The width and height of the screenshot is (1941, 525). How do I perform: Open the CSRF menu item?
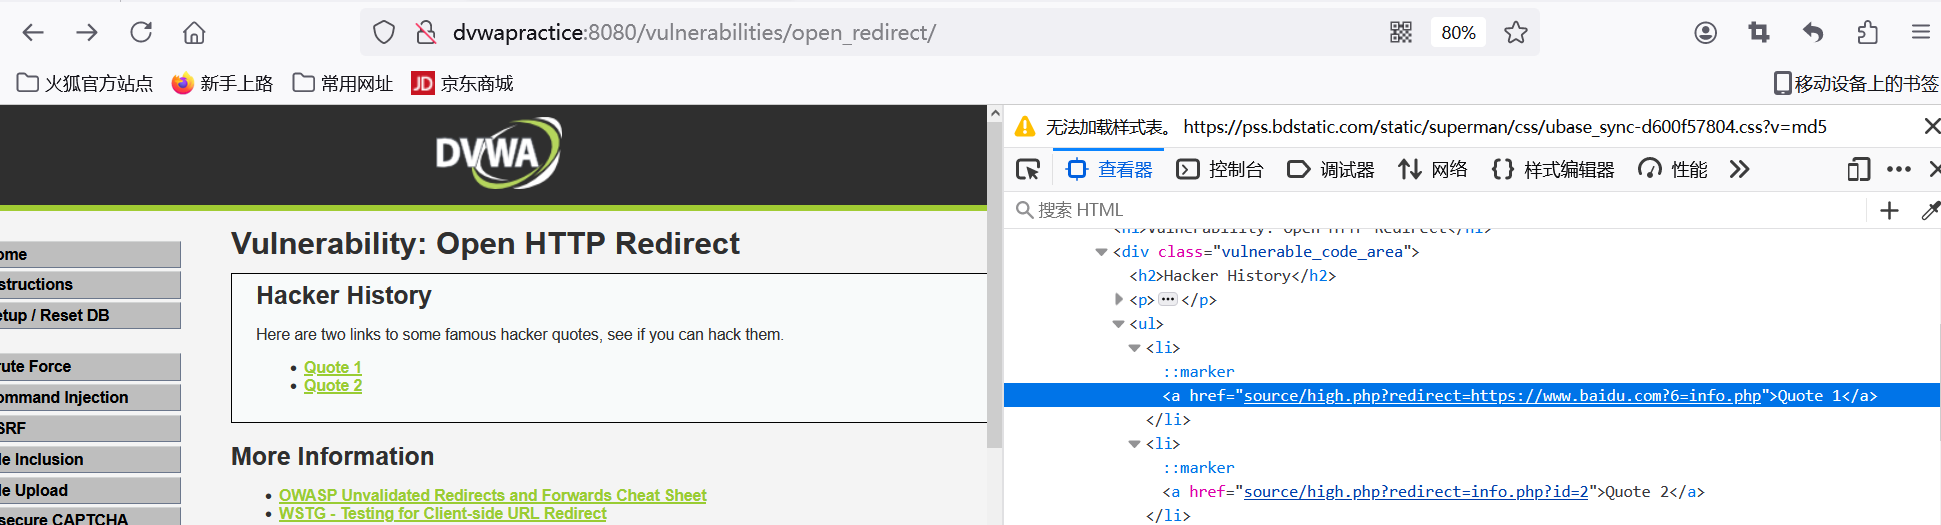tap(90, 429)
